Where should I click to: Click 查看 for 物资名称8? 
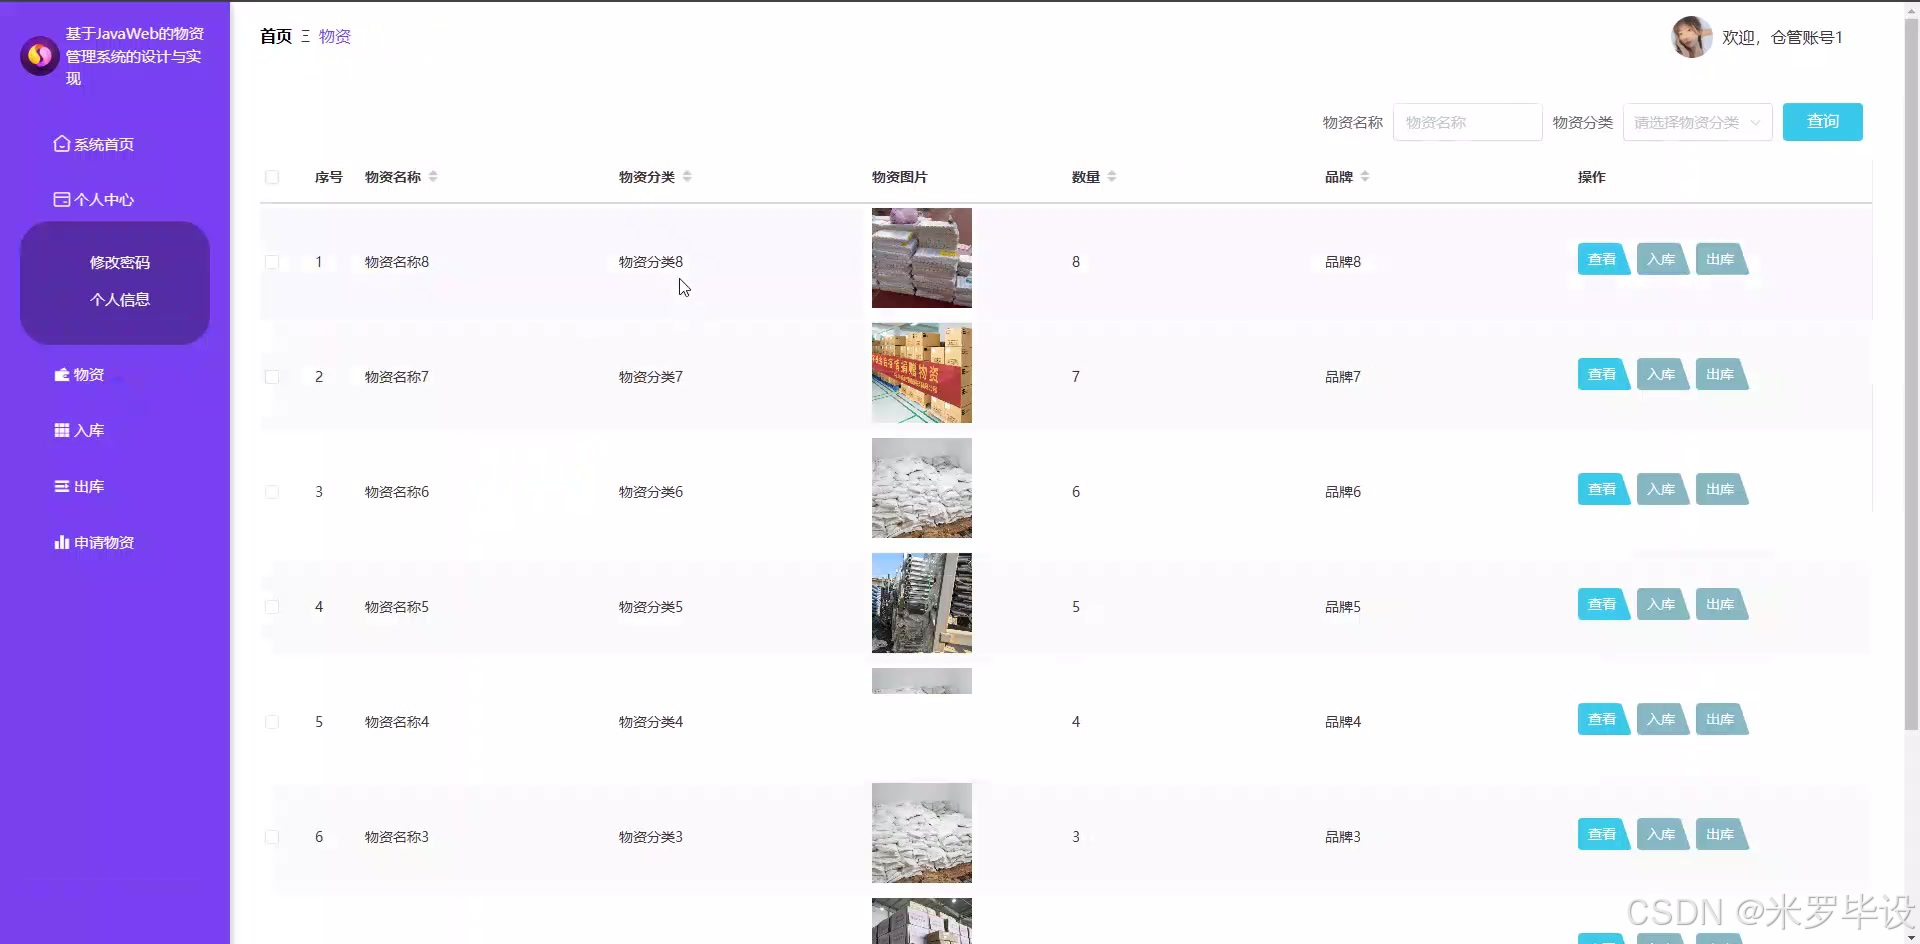pyautogui.click(x=1603, y=259)
